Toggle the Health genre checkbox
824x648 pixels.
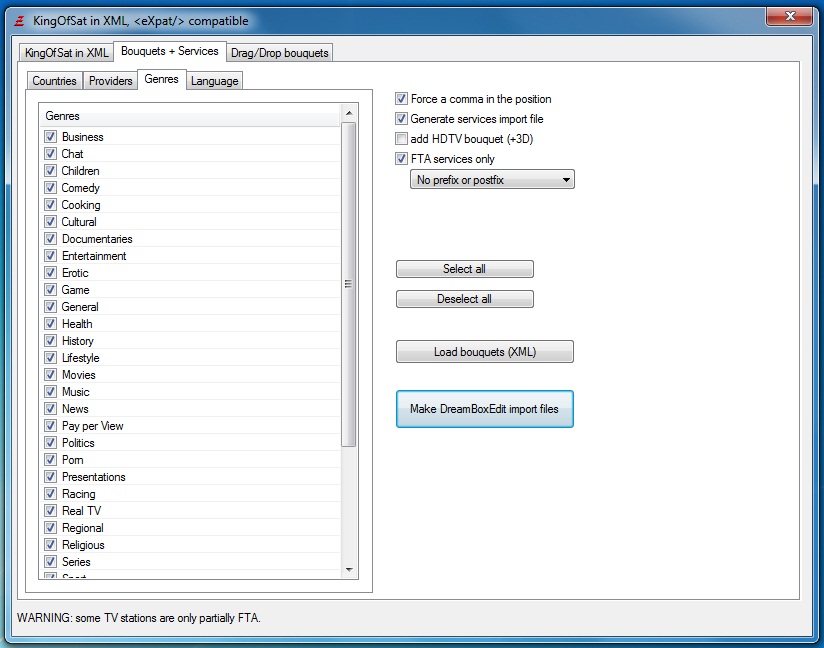point(50,324)
